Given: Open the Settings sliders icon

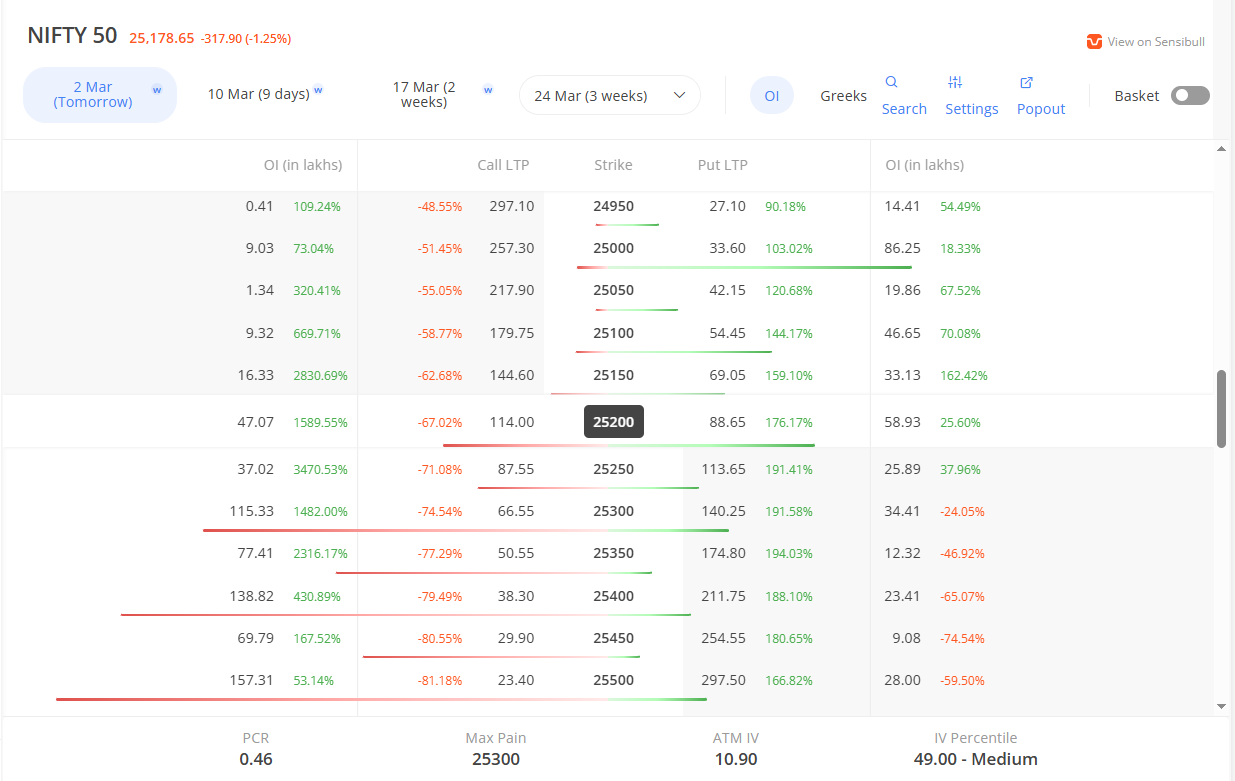Looking at the screenshot, I should point(955,82).
